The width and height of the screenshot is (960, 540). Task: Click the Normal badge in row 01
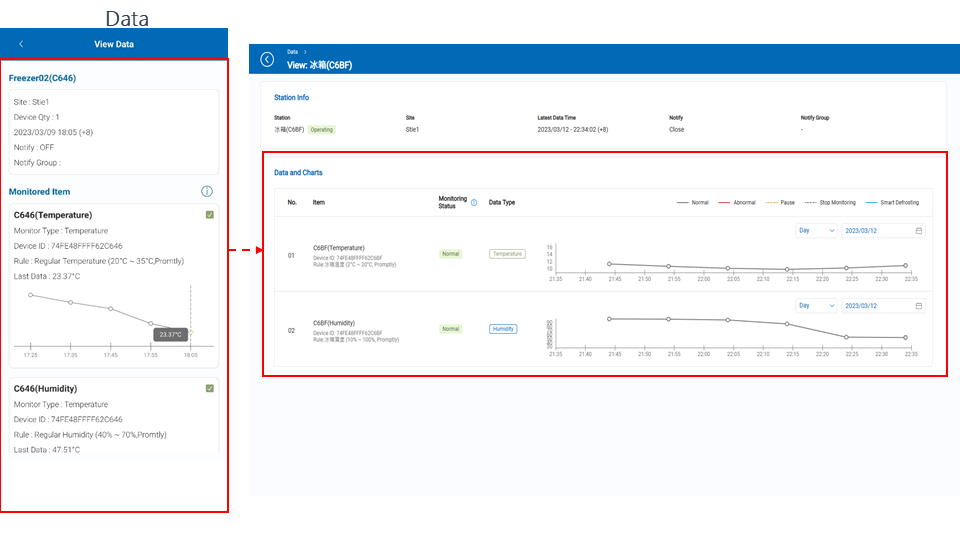pos(451,254)
